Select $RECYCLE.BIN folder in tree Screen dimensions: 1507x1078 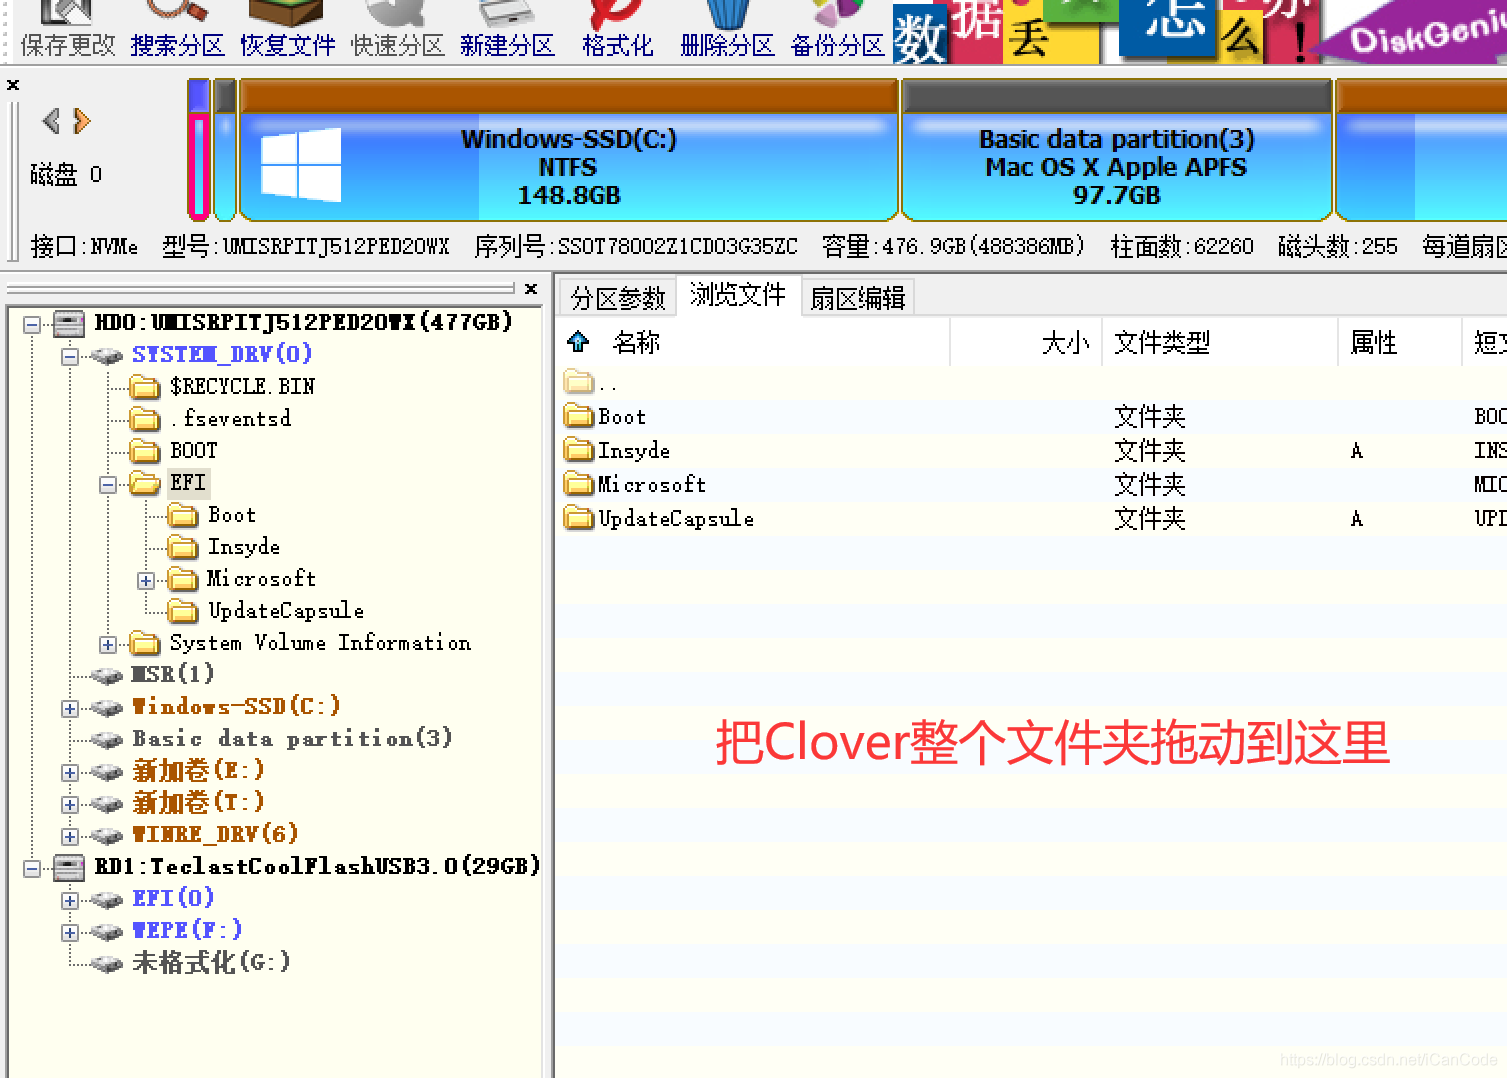(242, 386)
